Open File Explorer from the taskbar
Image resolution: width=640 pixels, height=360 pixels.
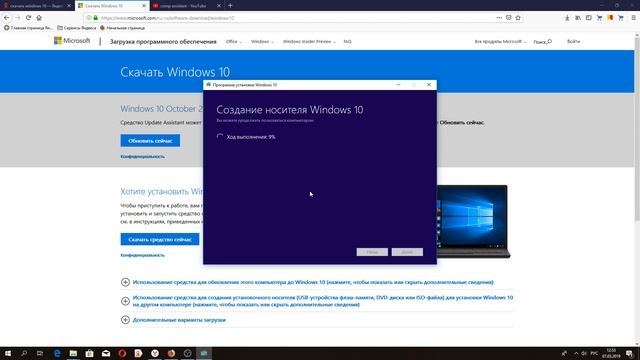73,353
